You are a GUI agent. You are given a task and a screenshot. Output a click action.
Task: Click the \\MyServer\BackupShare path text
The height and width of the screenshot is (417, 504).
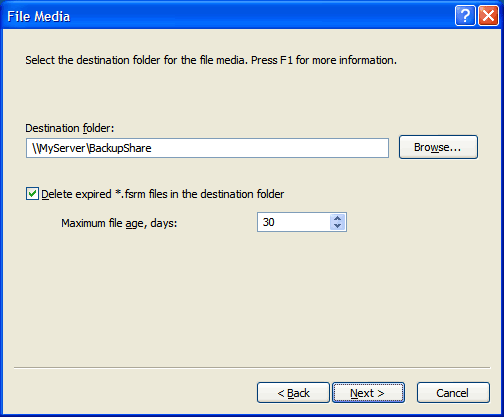92,148
